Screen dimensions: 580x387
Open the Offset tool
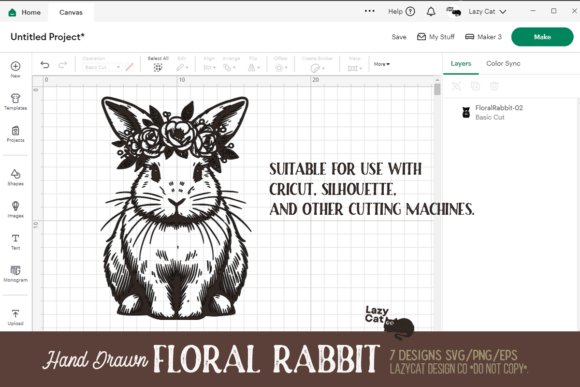click(281, 64)
